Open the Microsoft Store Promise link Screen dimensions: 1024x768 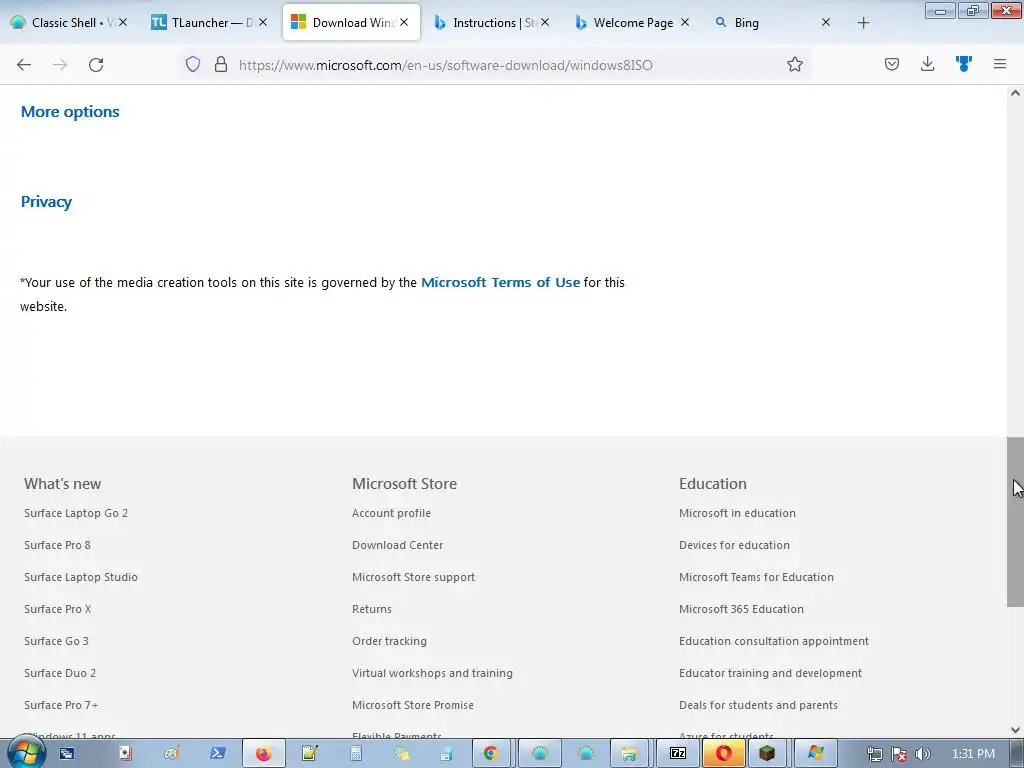pos(413,705)
